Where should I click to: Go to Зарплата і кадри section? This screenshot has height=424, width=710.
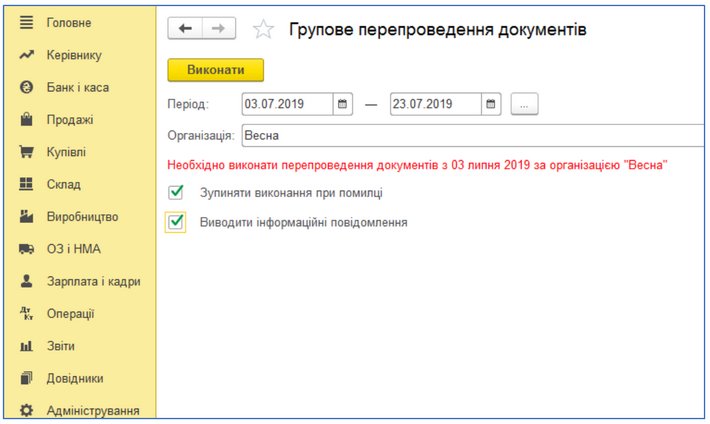93,281
